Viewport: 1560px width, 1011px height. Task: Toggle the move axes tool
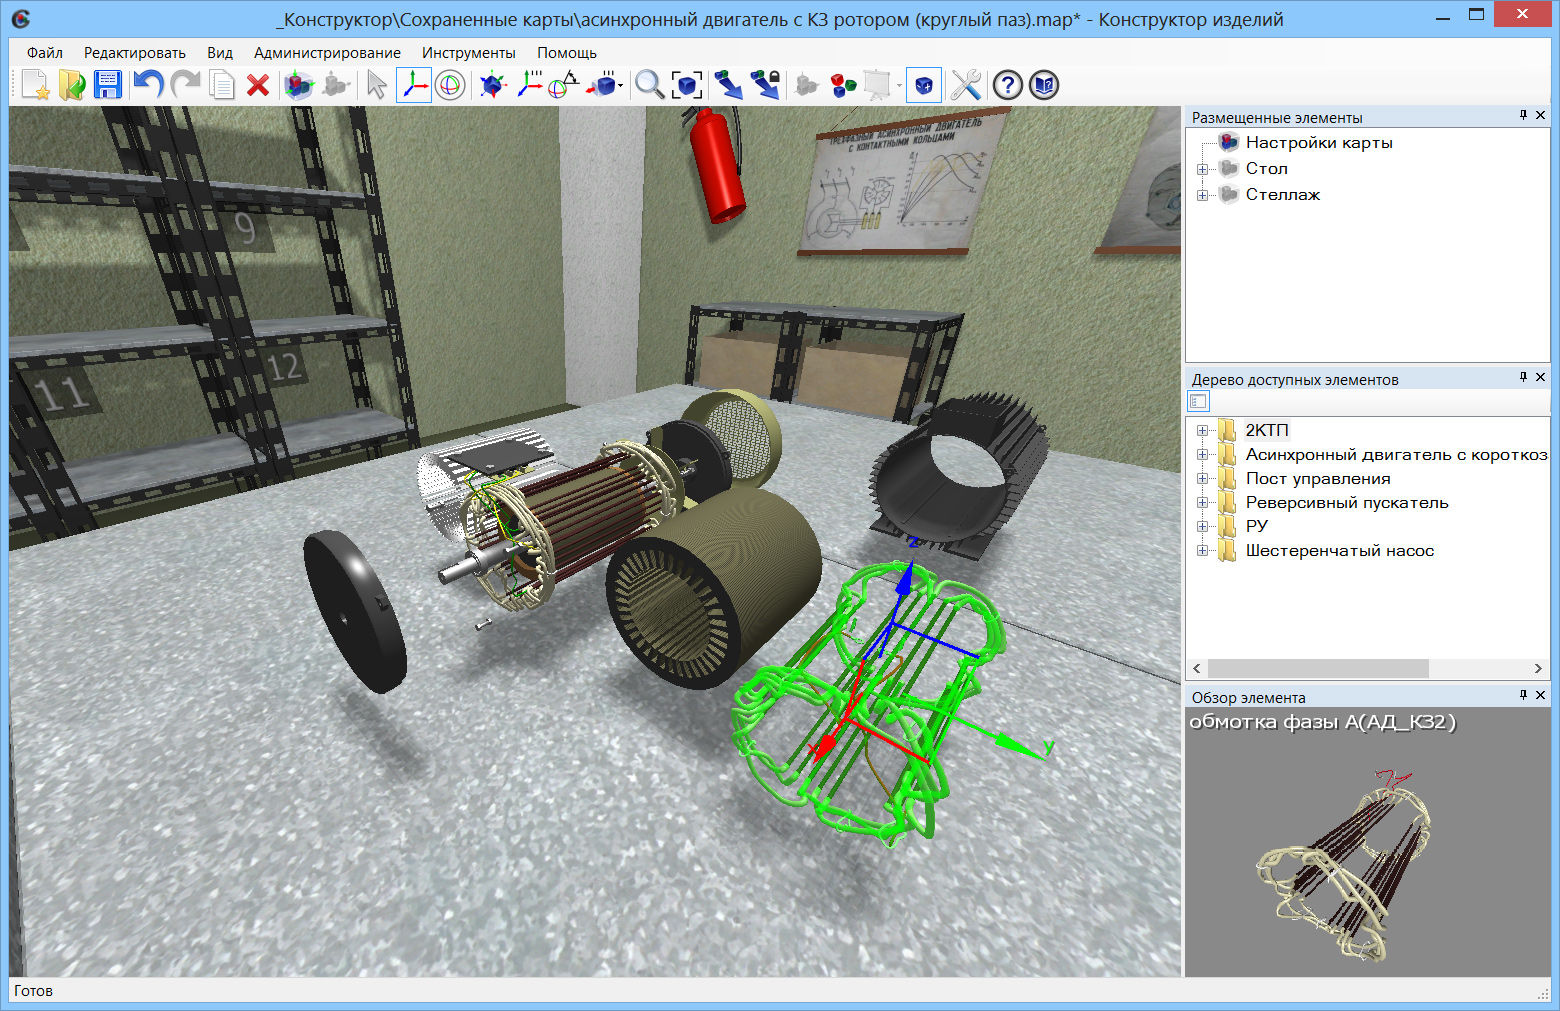(x=413, y=86)
